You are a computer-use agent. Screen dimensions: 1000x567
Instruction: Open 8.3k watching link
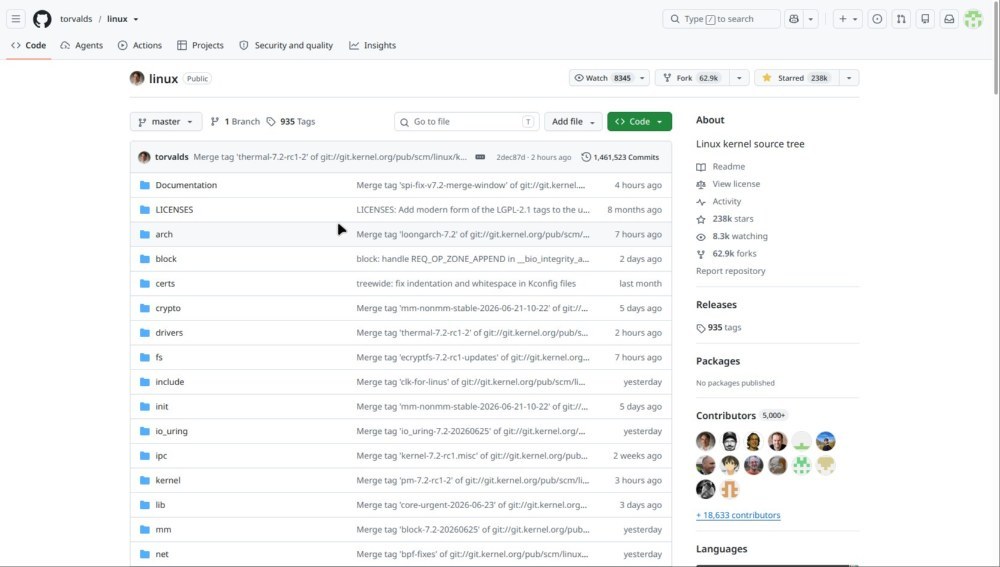pyautogui.click(x=740, y=236)
